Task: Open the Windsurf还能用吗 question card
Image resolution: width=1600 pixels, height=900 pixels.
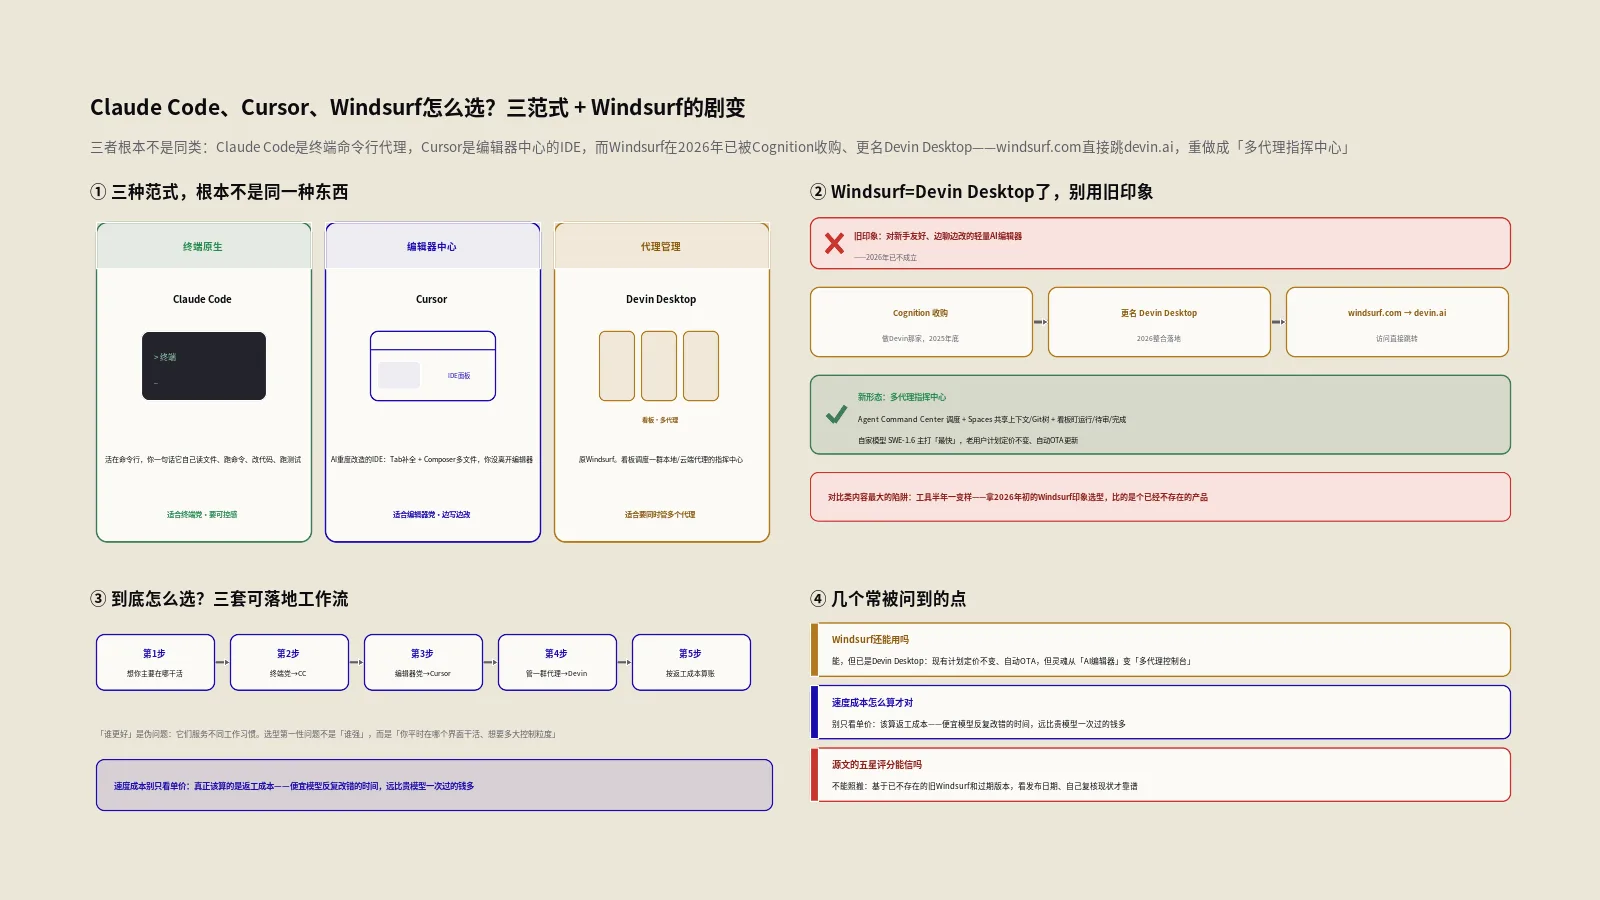Action: 1160,650
